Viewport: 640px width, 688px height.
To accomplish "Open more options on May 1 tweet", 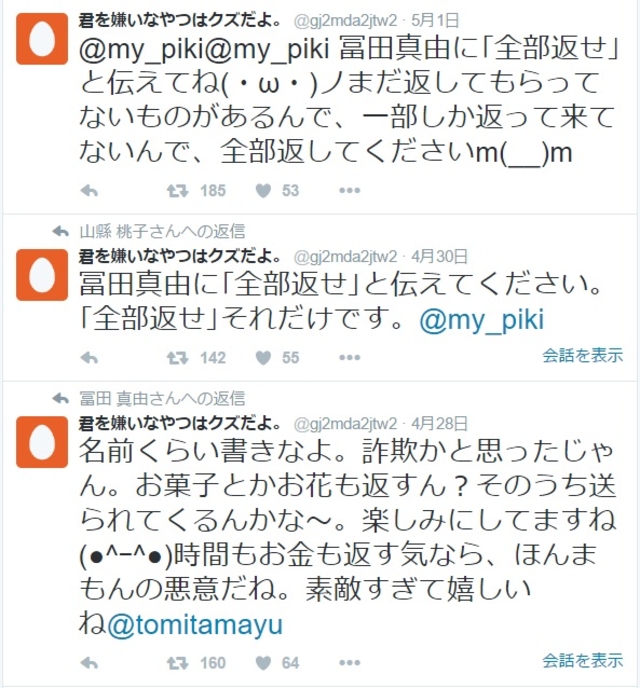I will point(350,190).
